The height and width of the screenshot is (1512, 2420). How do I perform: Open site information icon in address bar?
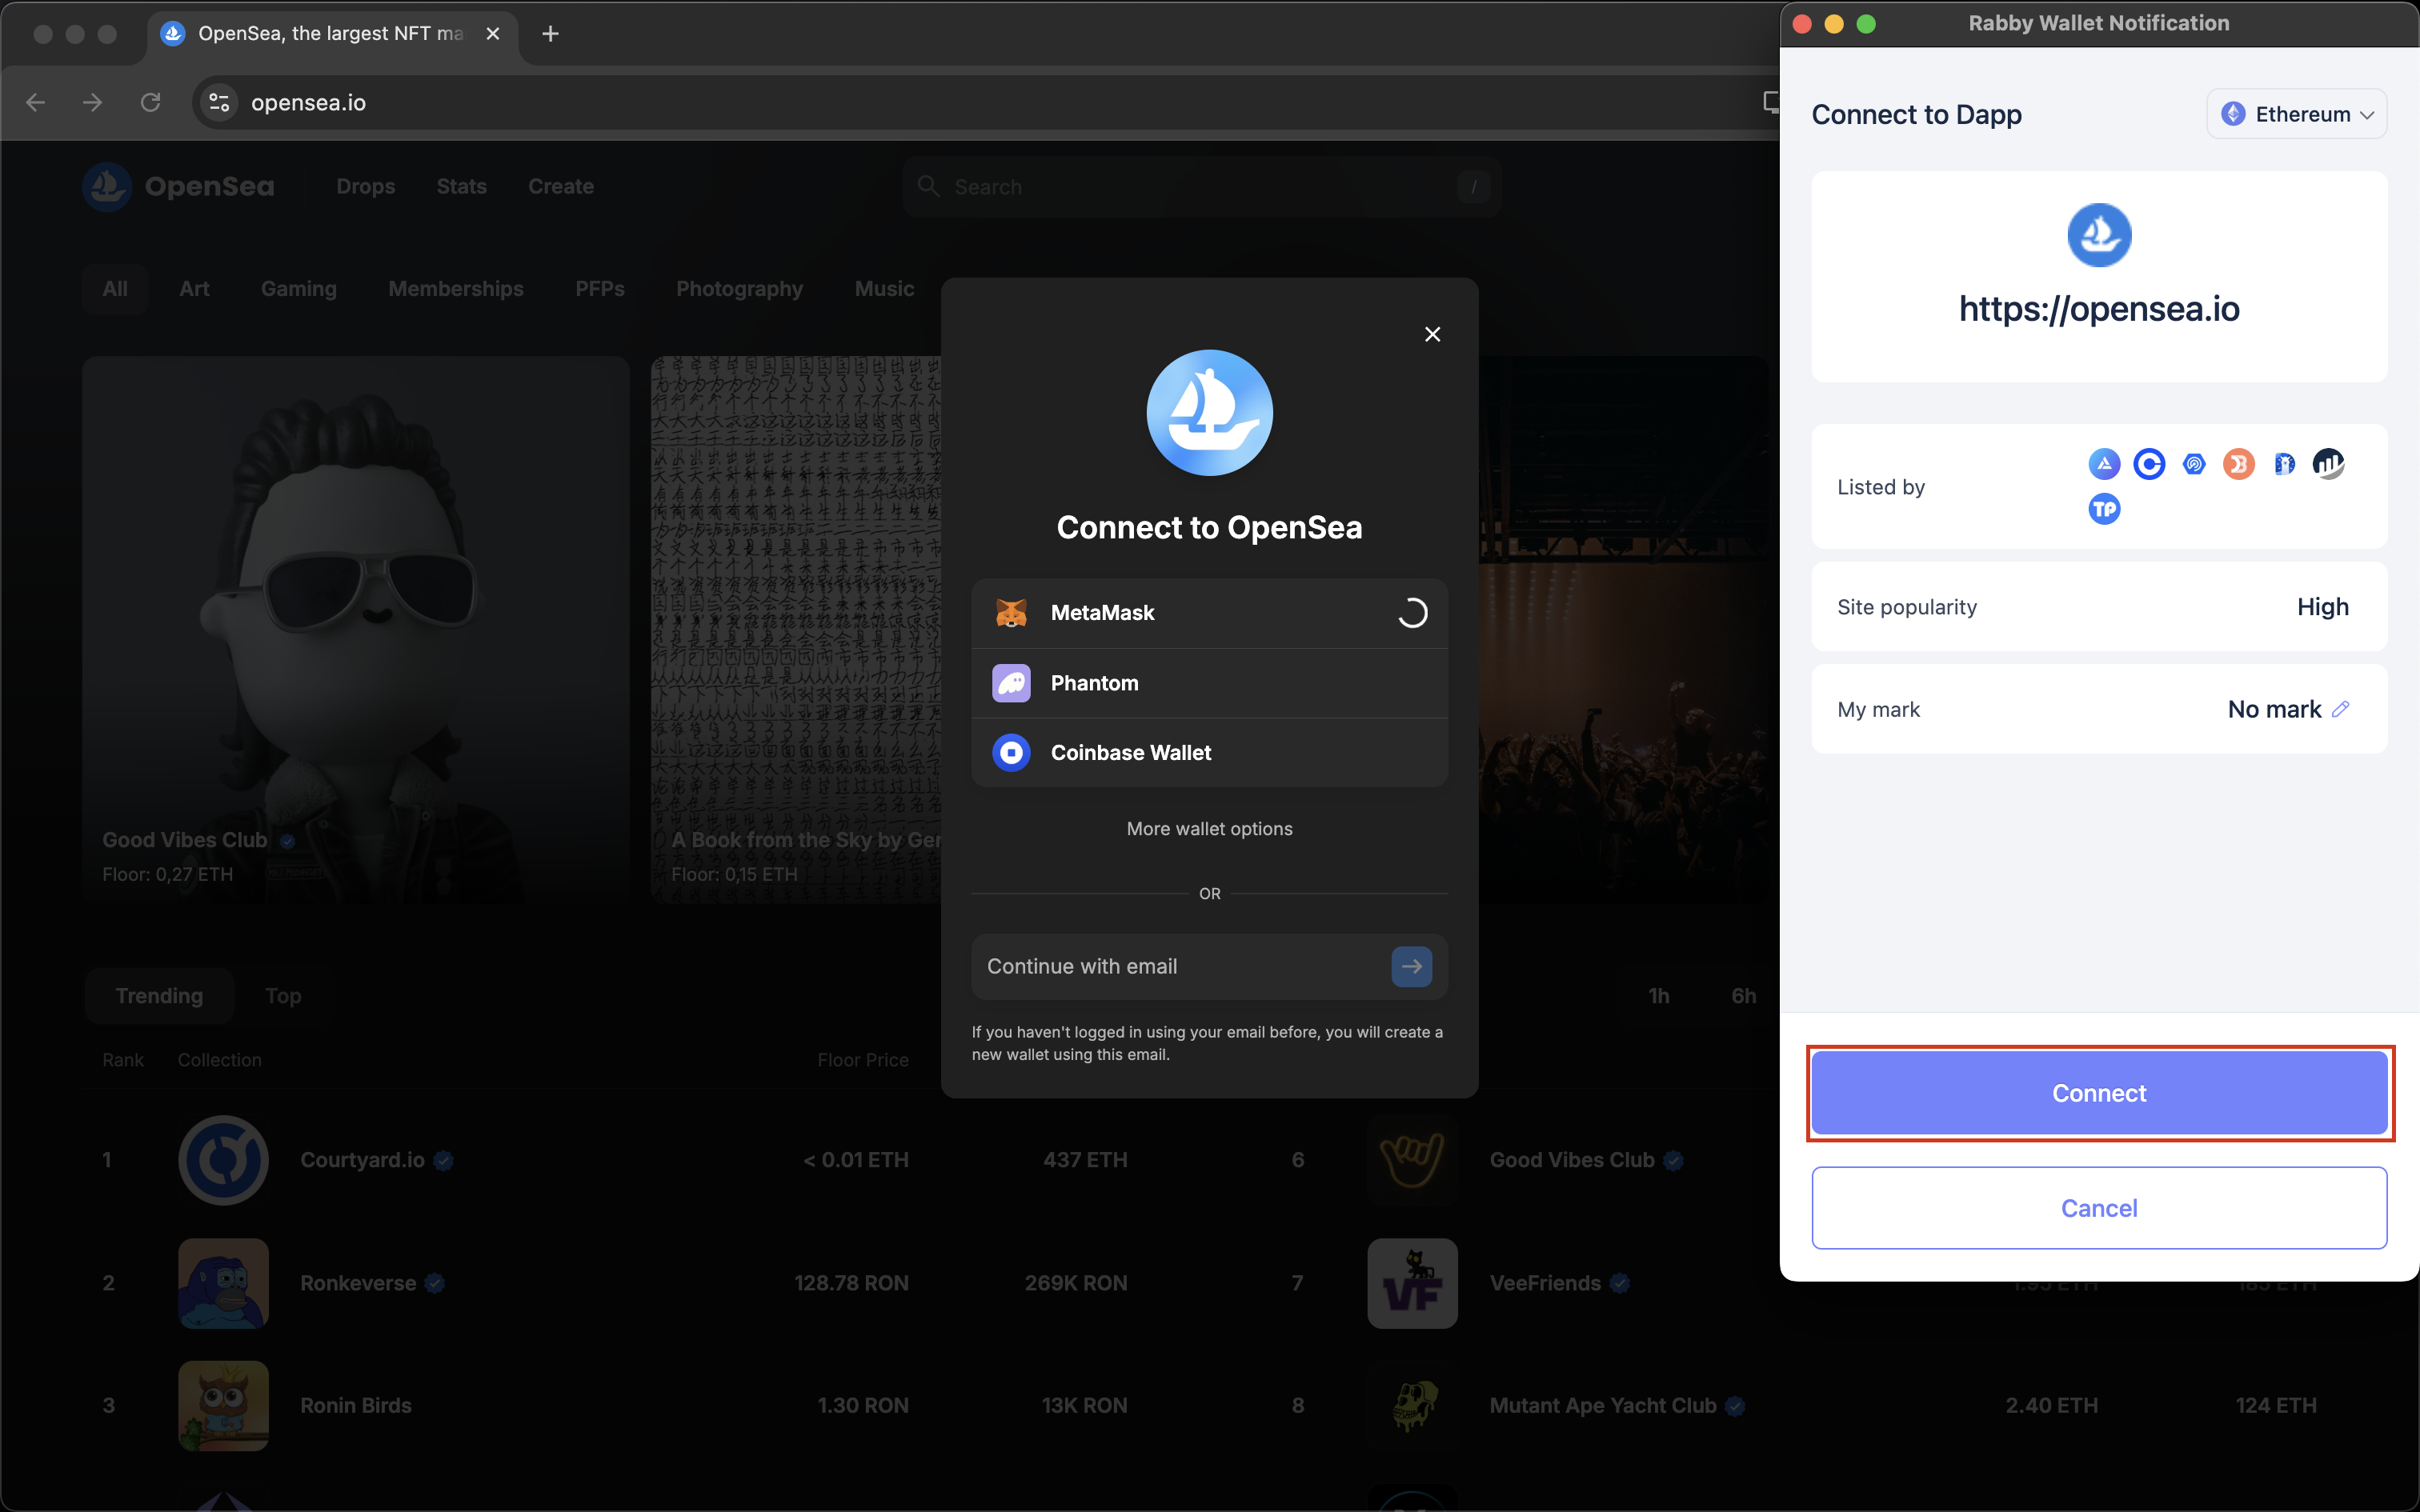(219, 102)
